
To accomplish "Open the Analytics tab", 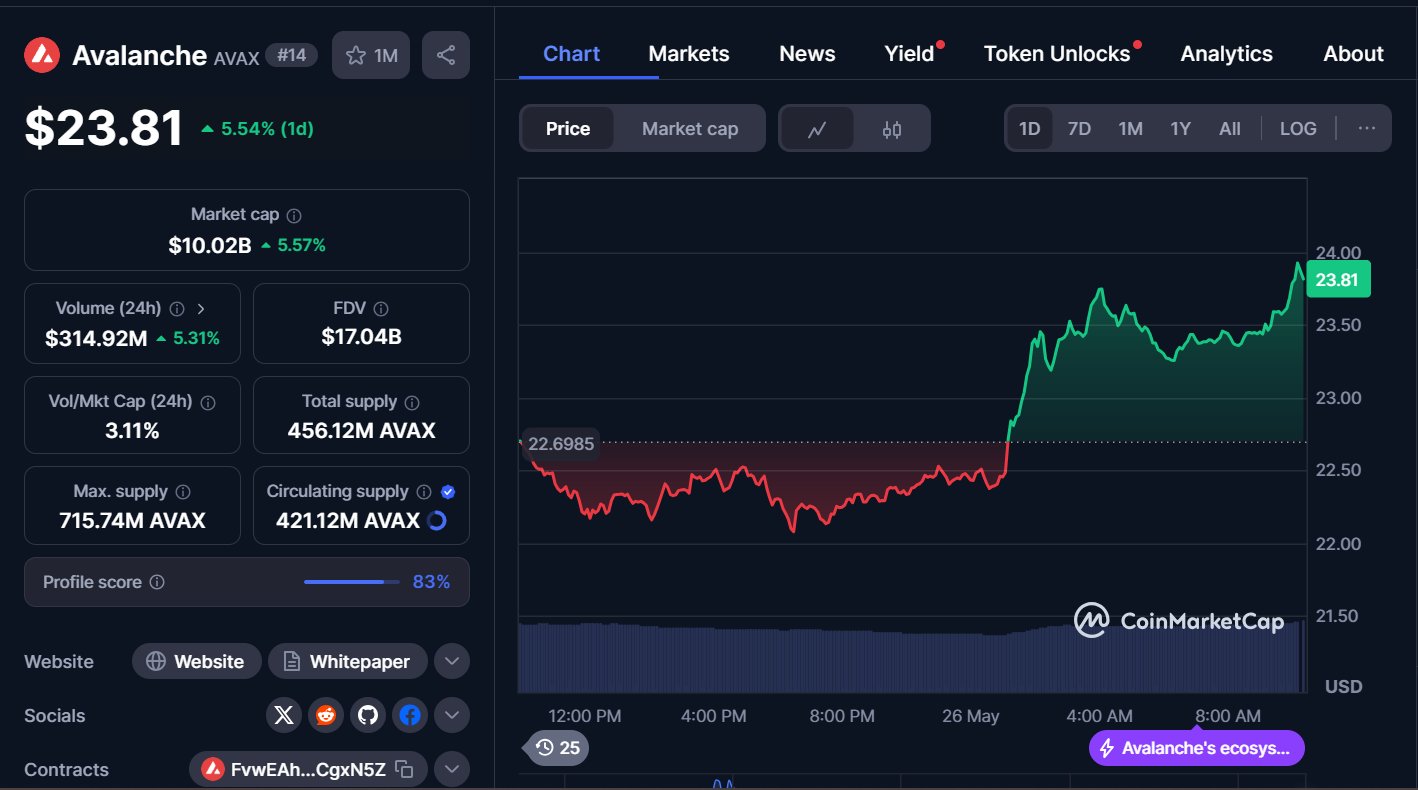I will [x=1227, y=54].
